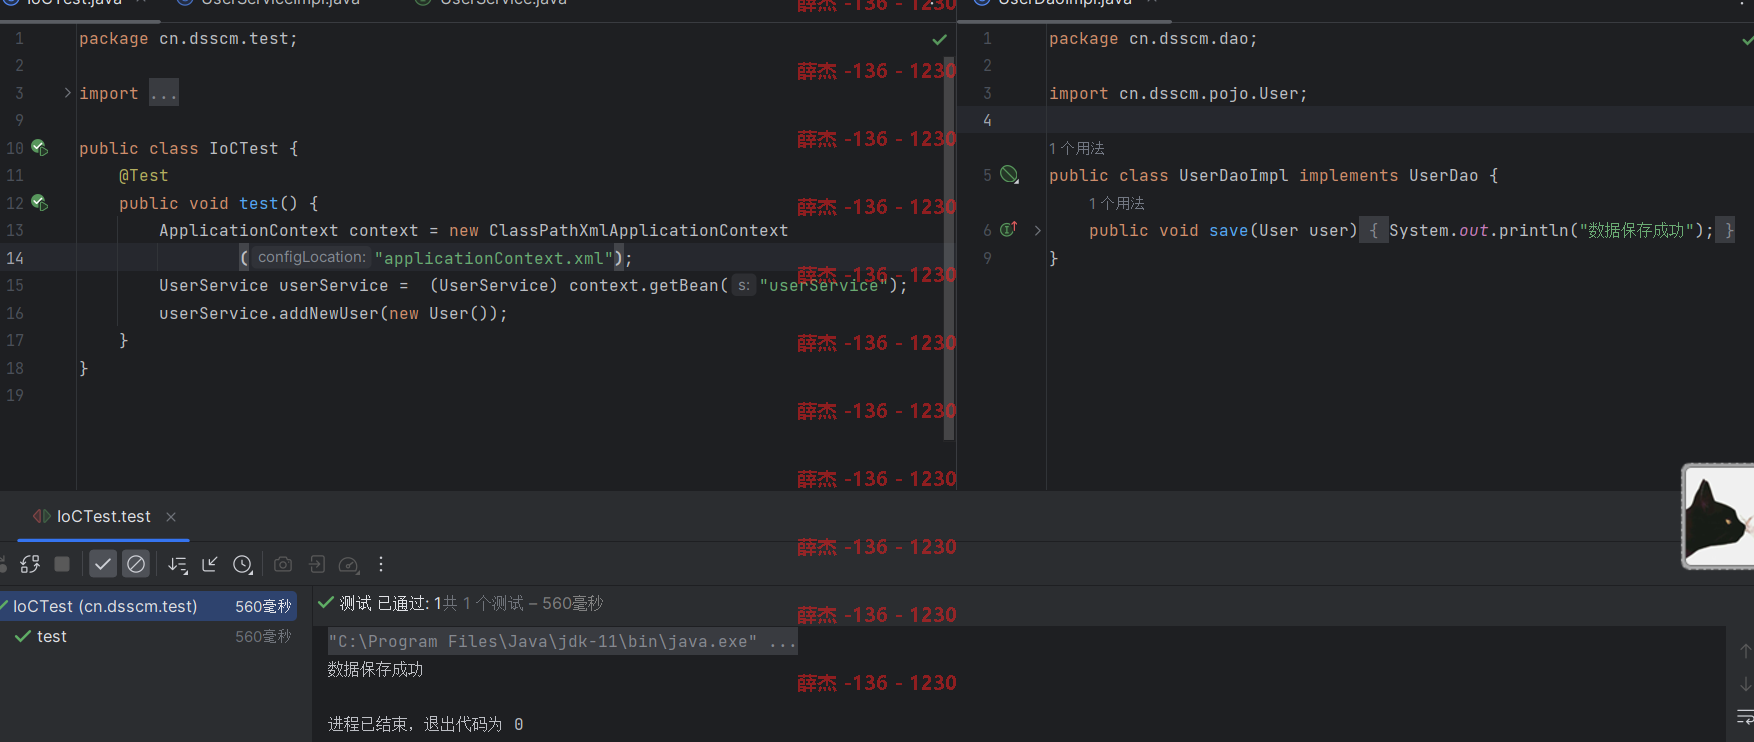Image resolution: width=1754 pixels, height=742 pixels.
Task: Click UserDao interface name after implements
Action: pyautogui.click(x=1443, y=175)
